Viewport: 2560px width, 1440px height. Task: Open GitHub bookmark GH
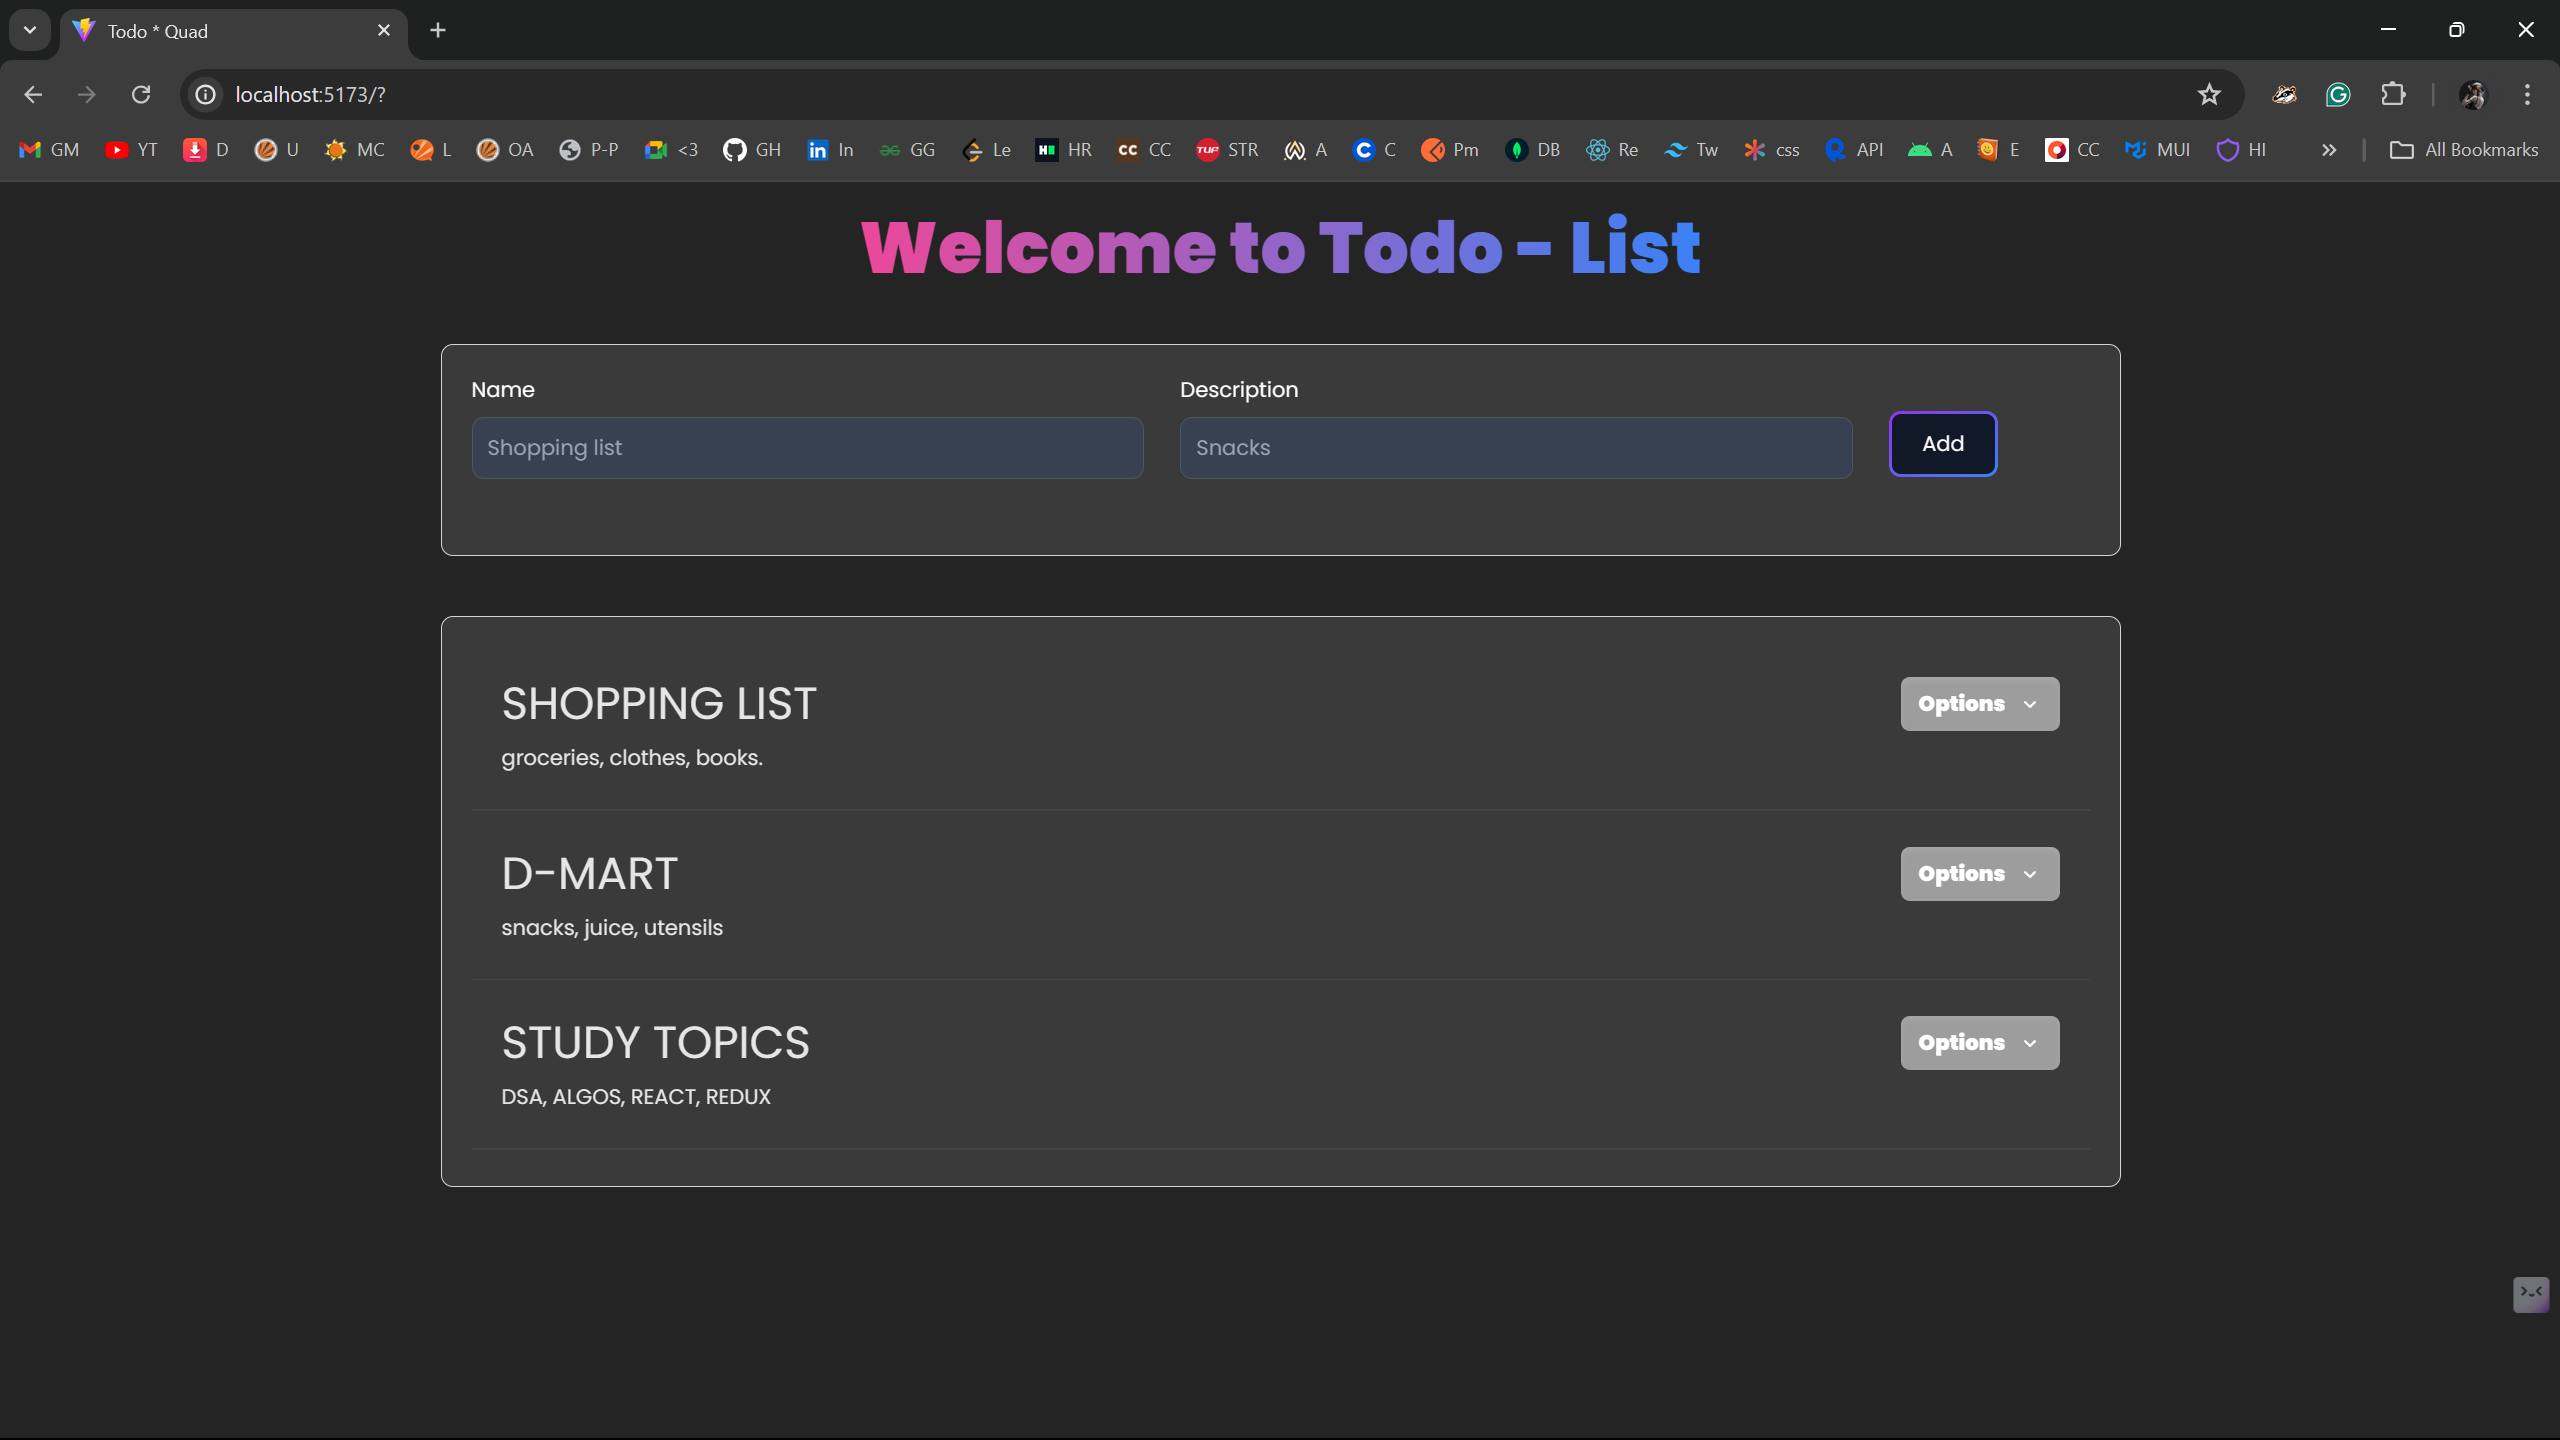[752, 150]
